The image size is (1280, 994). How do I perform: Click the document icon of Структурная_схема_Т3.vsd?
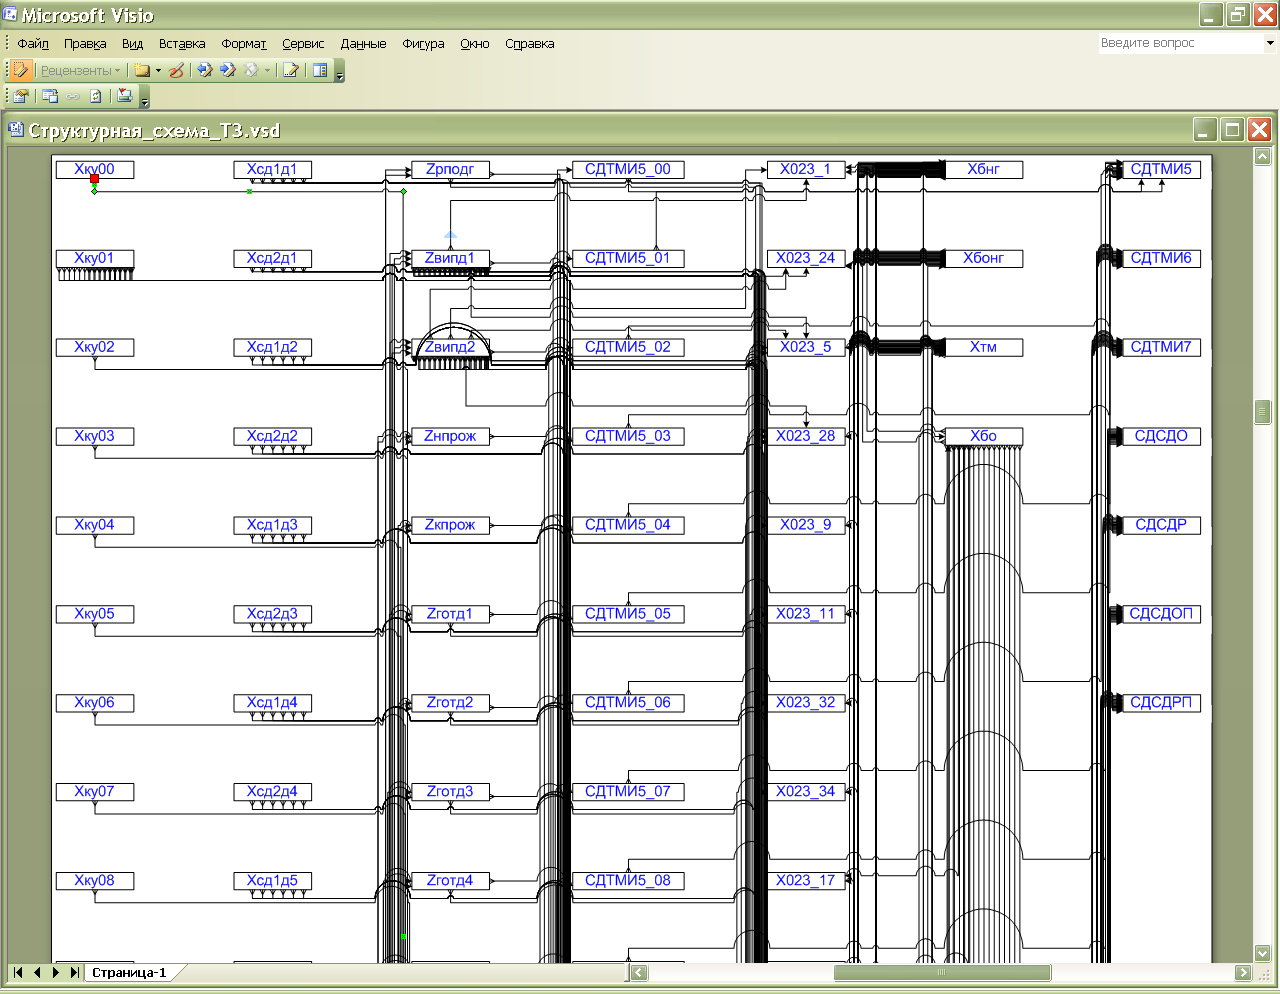[x=15, y=130]
